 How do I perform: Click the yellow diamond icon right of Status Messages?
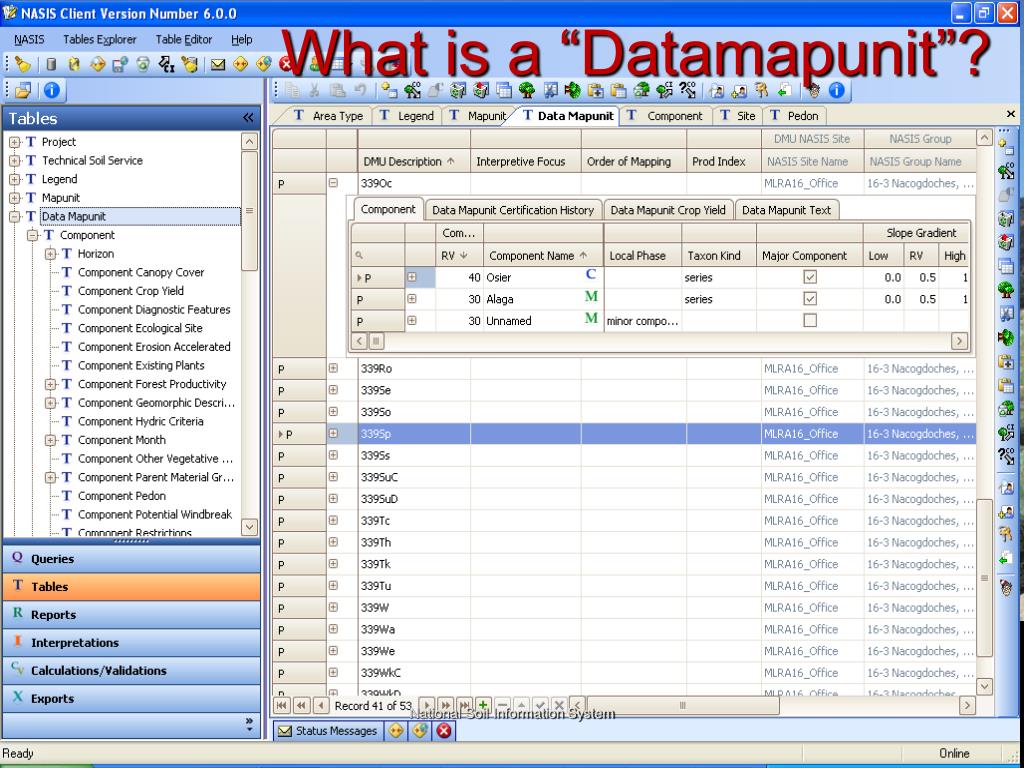396,731
